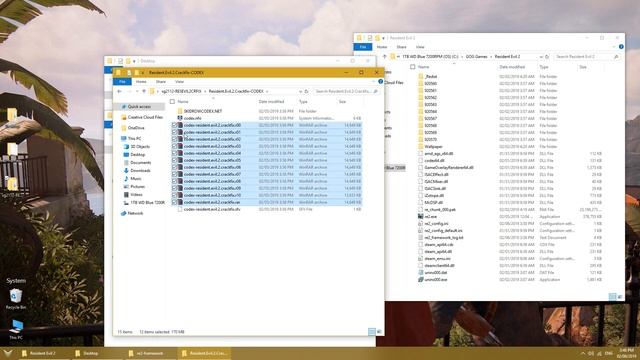Image resolution: width=640 pixels, height=360 pixels.
Task: Click the OneDrive icon in the sidebar
Action: click(x=123, y=128)
